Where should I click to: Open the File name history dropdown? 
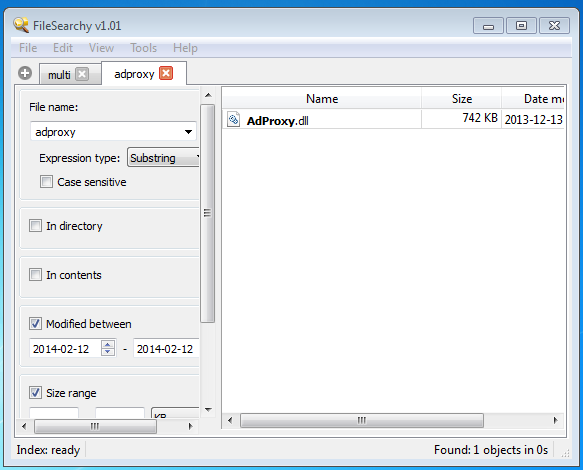click(189, 132)
